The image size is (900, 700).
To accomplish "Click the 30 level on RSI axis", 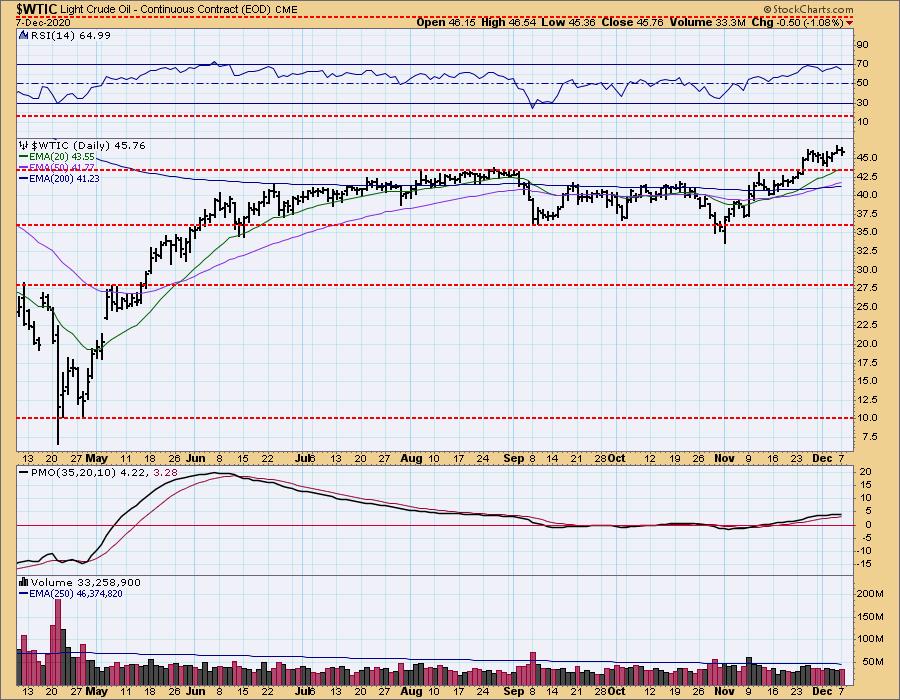I will (862, 103).
